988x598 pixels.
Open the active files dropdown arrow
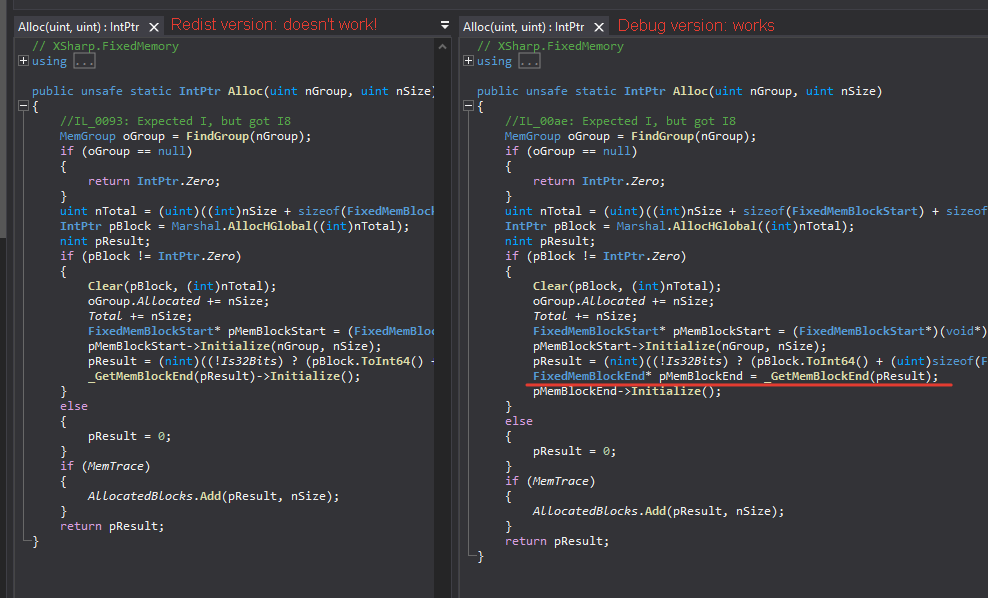coord(443,24)
